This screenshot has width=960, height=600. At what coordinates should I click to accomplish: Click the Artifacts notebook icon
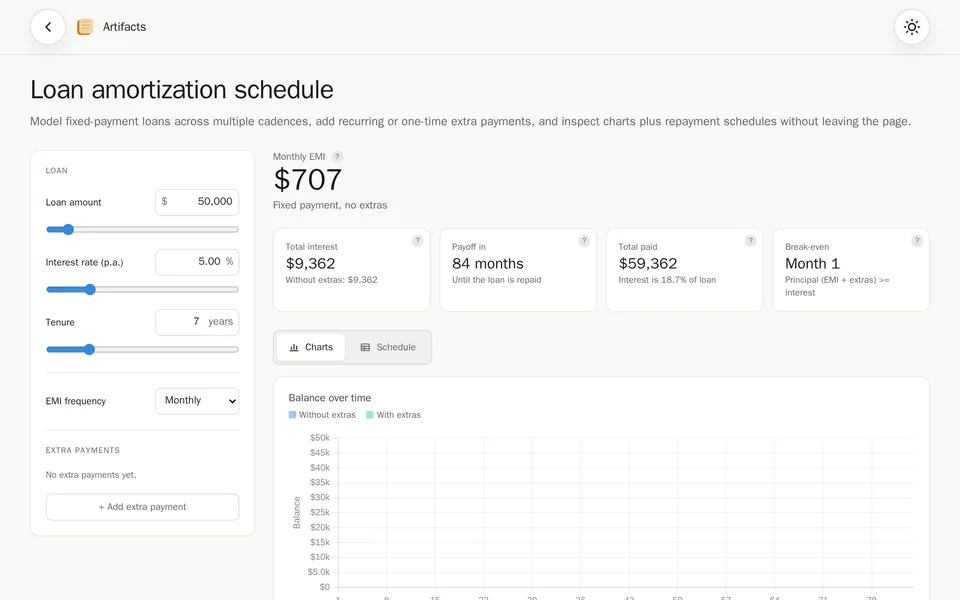point(85,27)
